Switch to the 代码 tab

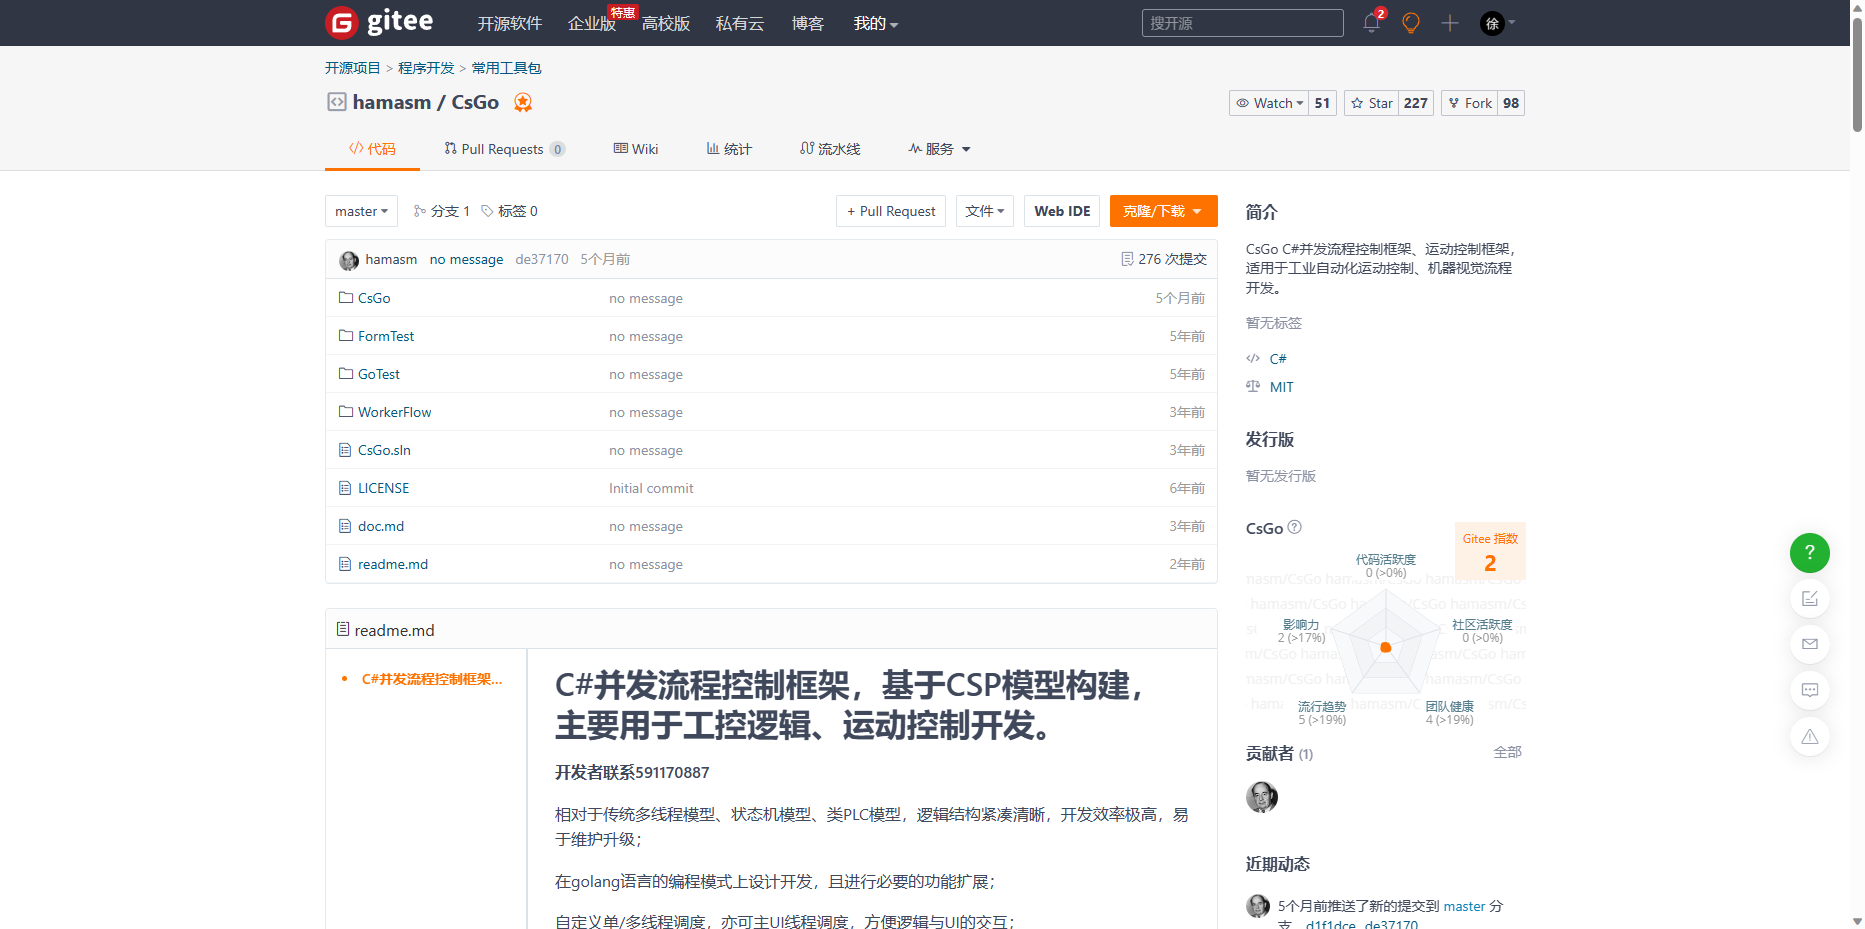372,149
